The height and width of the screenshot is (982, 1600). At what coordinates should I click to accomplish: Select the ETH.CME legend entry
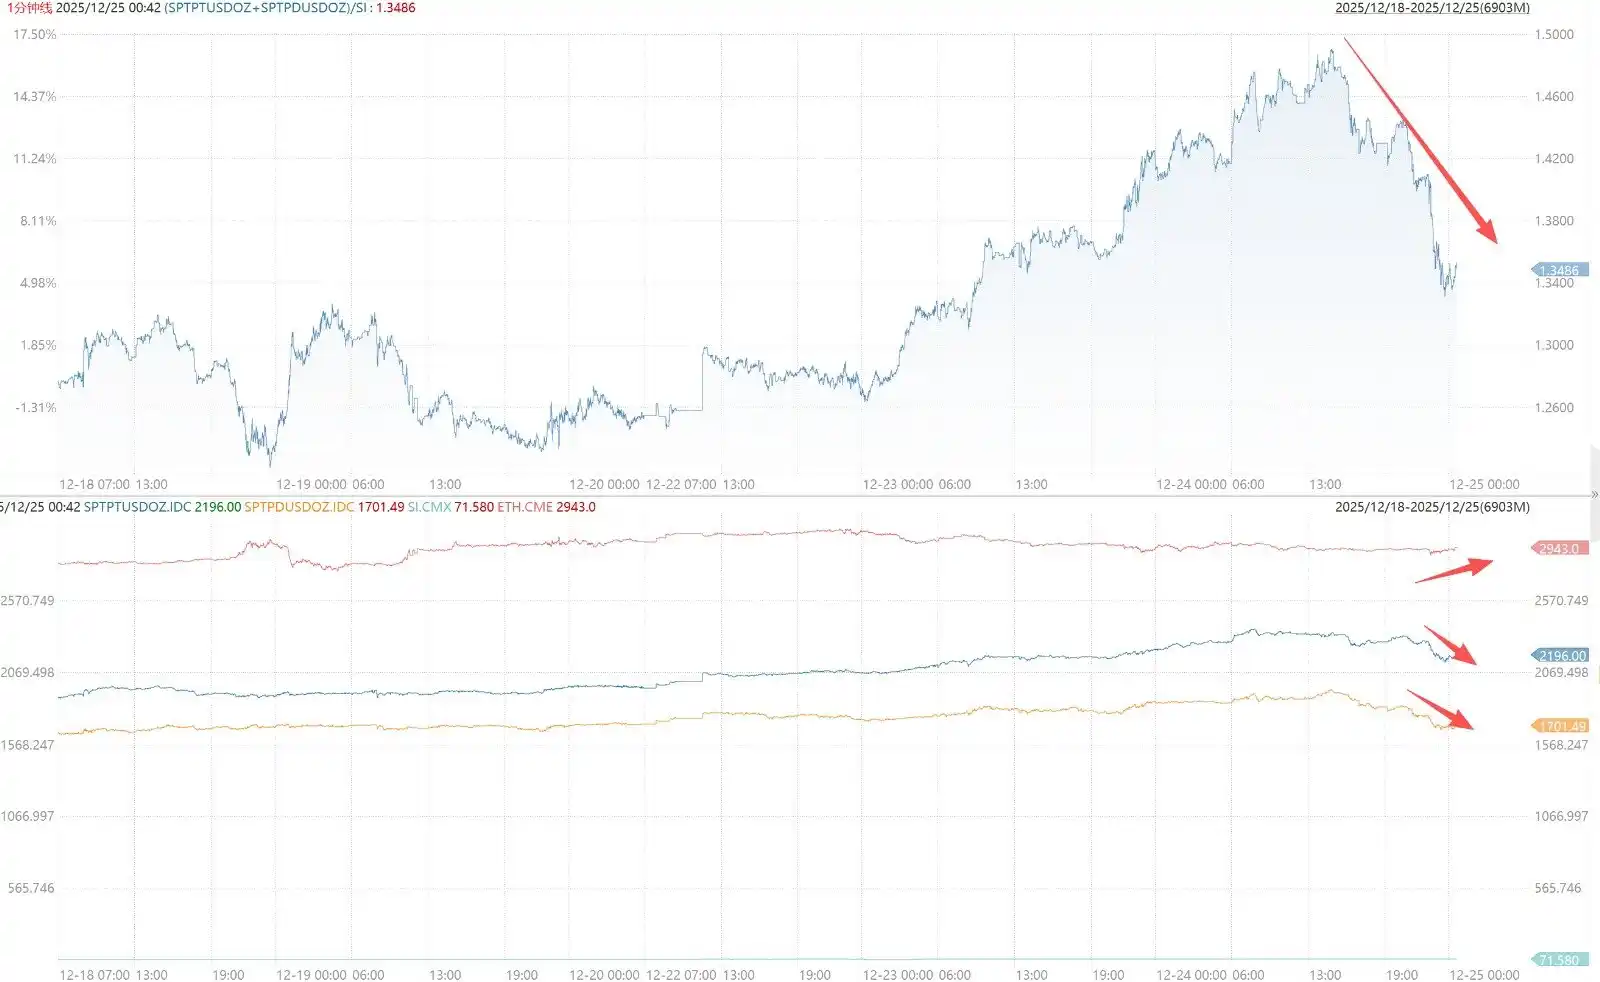click(525, 507)
